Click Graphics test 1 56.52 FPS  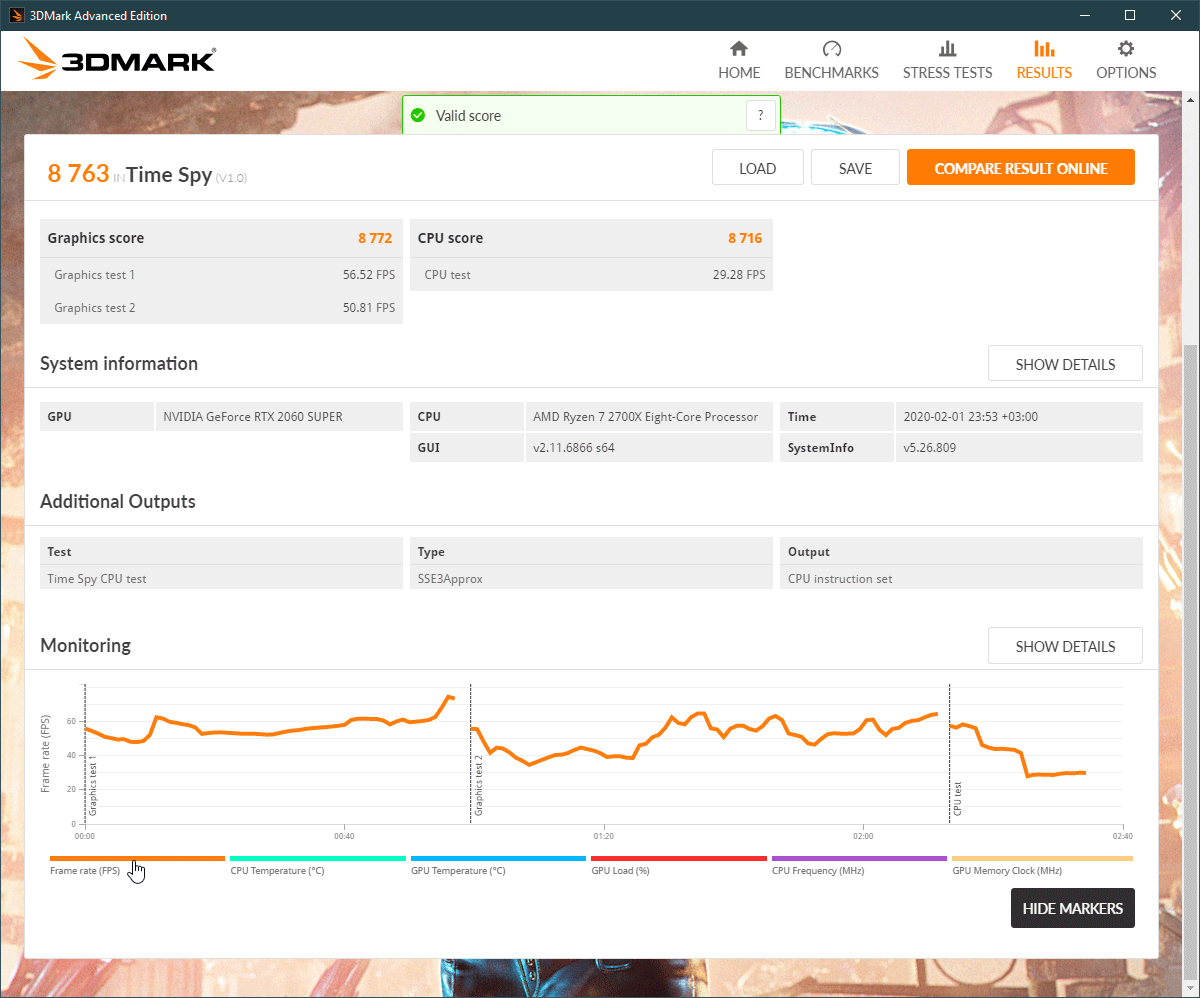click(x=369, y=274)
